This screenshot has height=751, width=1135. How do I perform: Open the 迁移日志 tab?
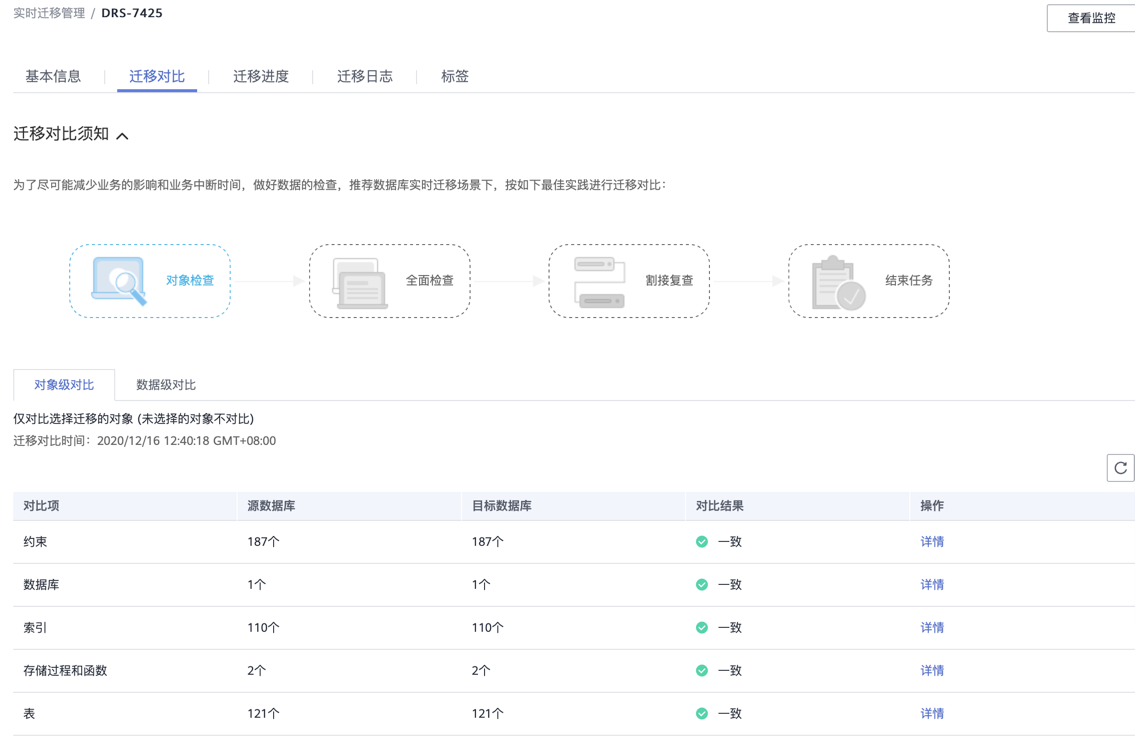click(x=365, y=76)
